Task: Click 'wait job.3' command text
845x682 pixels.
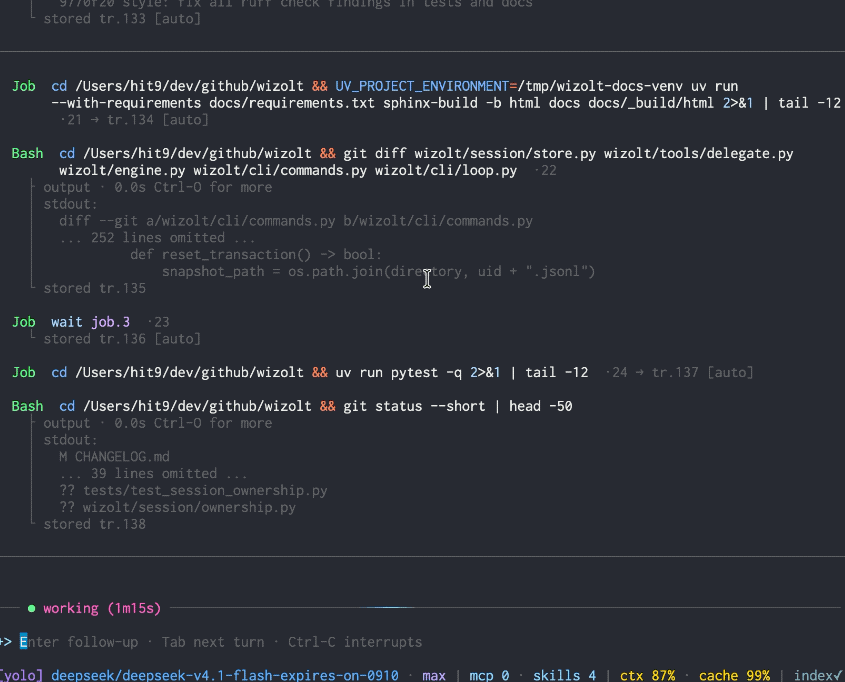Action: point(91,322)
